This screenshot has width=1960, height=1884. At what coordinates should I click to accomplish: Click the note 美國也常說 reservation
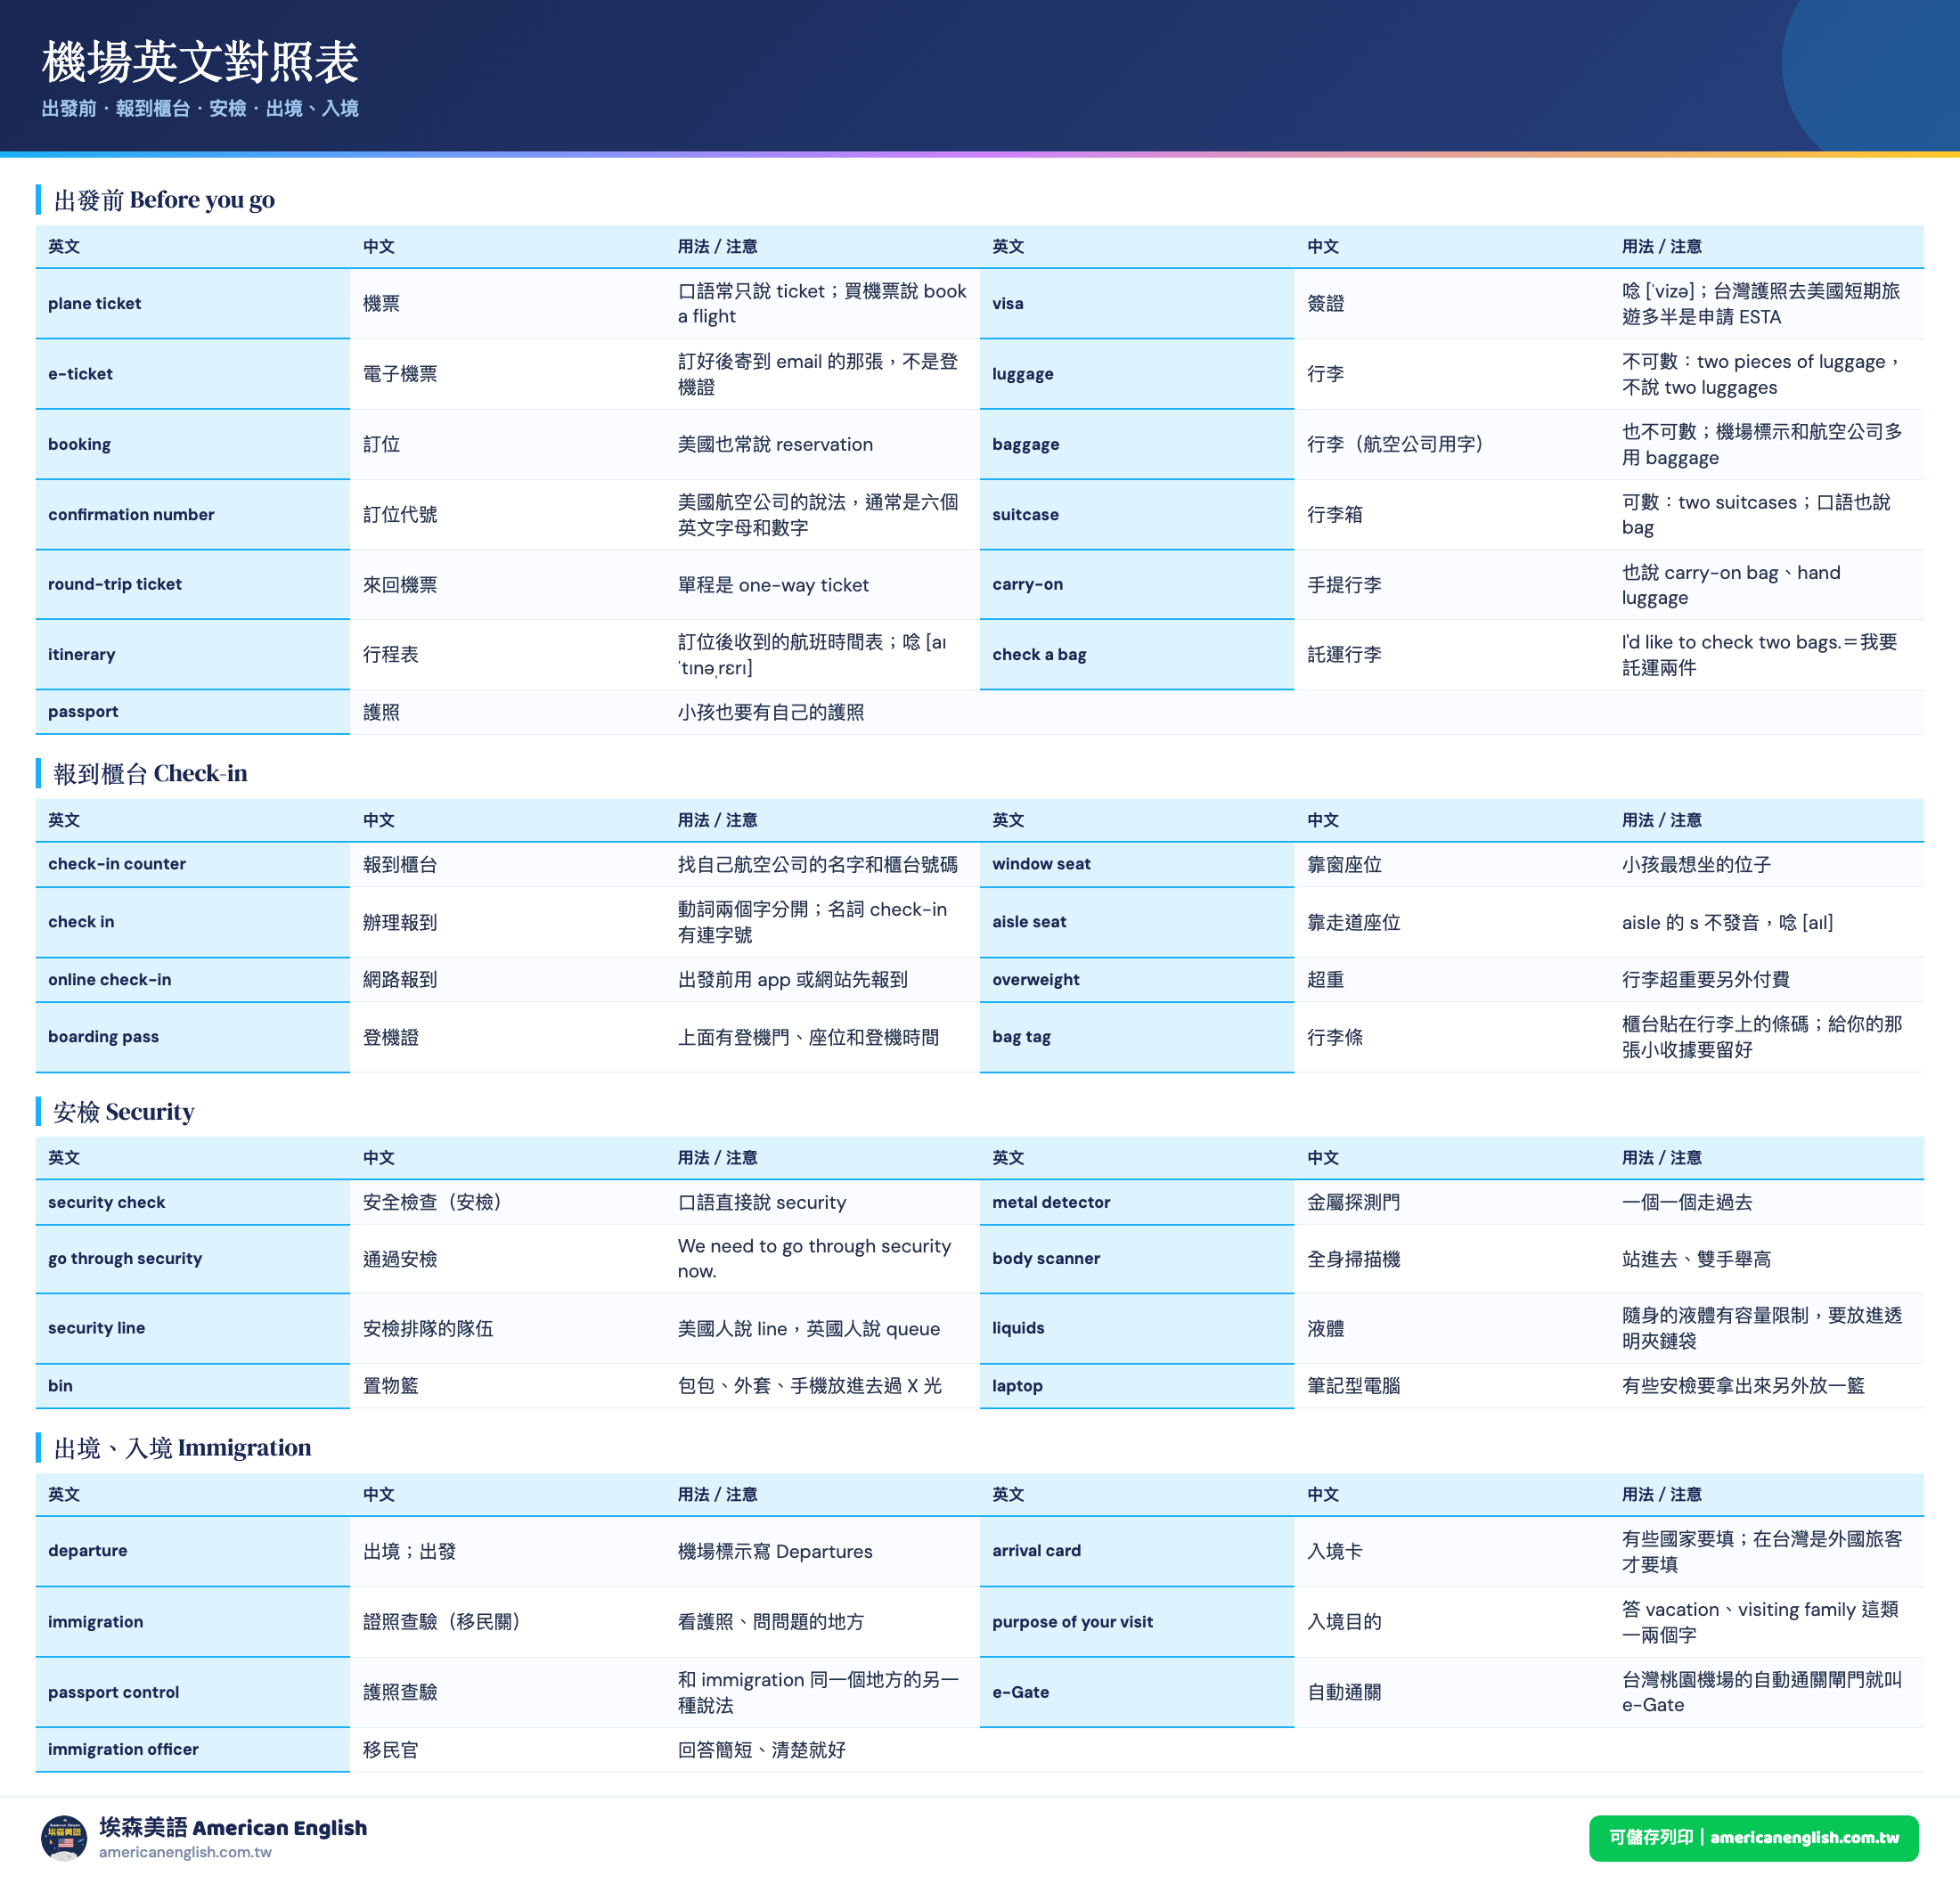[775, 444]
